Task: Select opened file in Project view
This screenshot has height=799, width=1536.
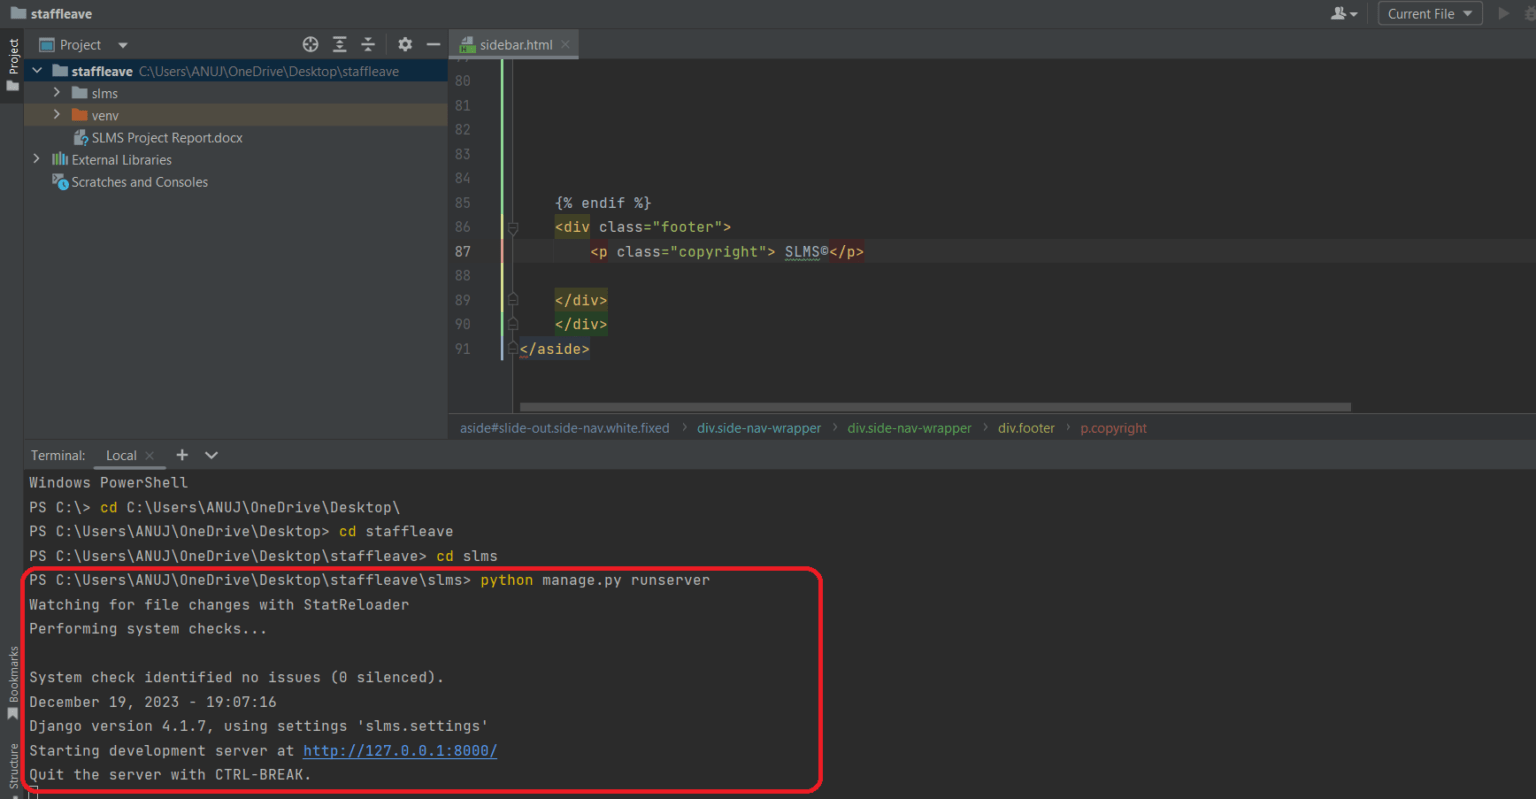Action: (x=310, y=44)
